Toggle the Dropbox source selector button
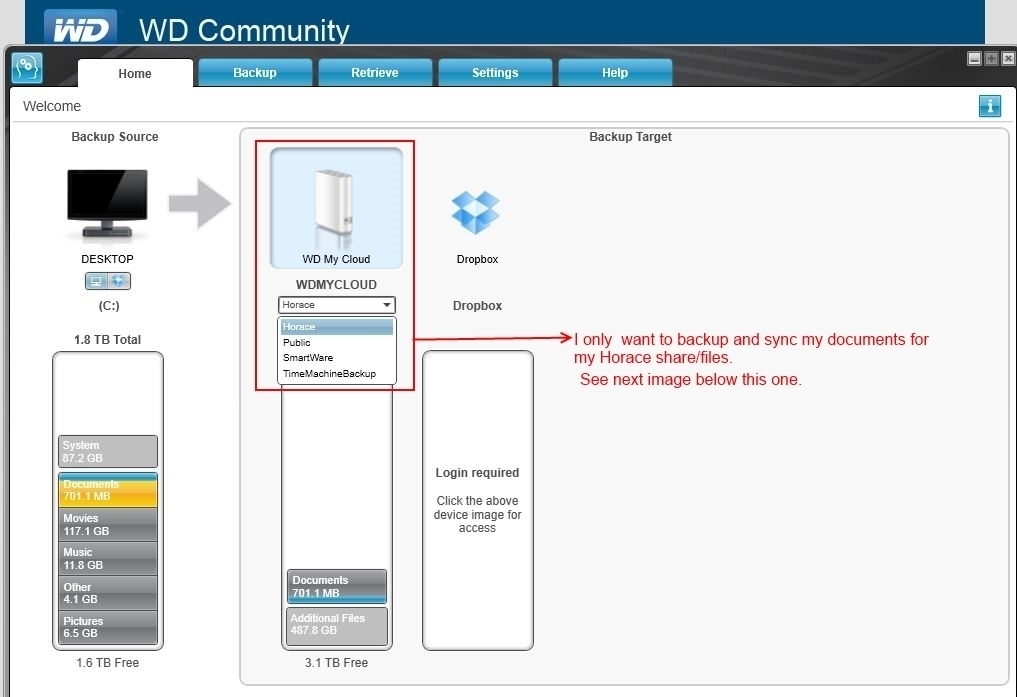1017x697 pixels. pos(119,281)
